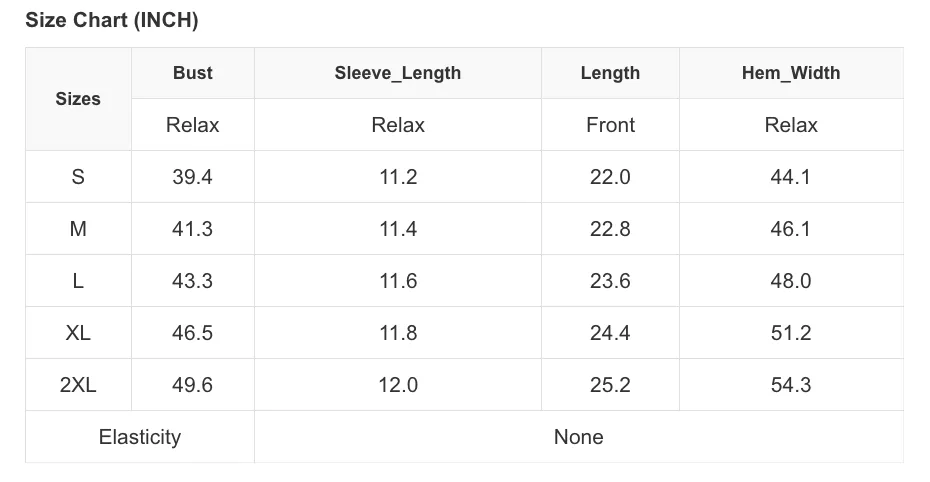Click the Bust column header
930x482 pixels.
click(193, 73)
